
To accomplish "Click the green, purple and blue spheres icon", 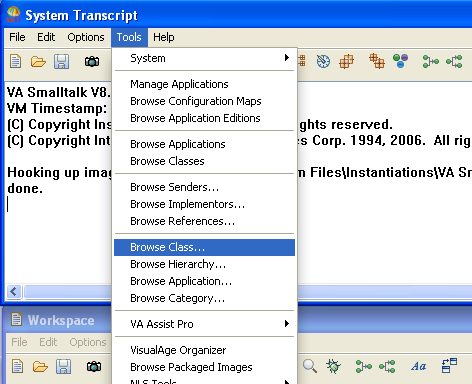I will tap(400, 61).
